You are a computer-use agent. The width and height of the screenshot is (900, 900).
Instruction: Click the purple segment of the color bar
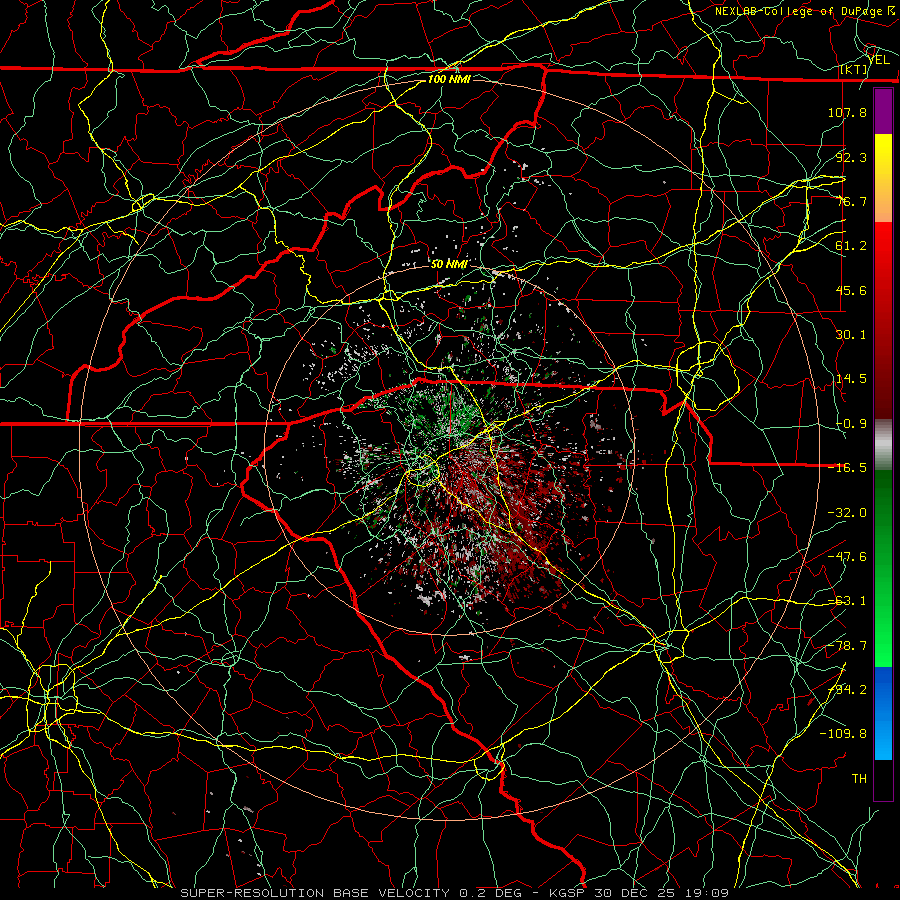tap(883, 111)
